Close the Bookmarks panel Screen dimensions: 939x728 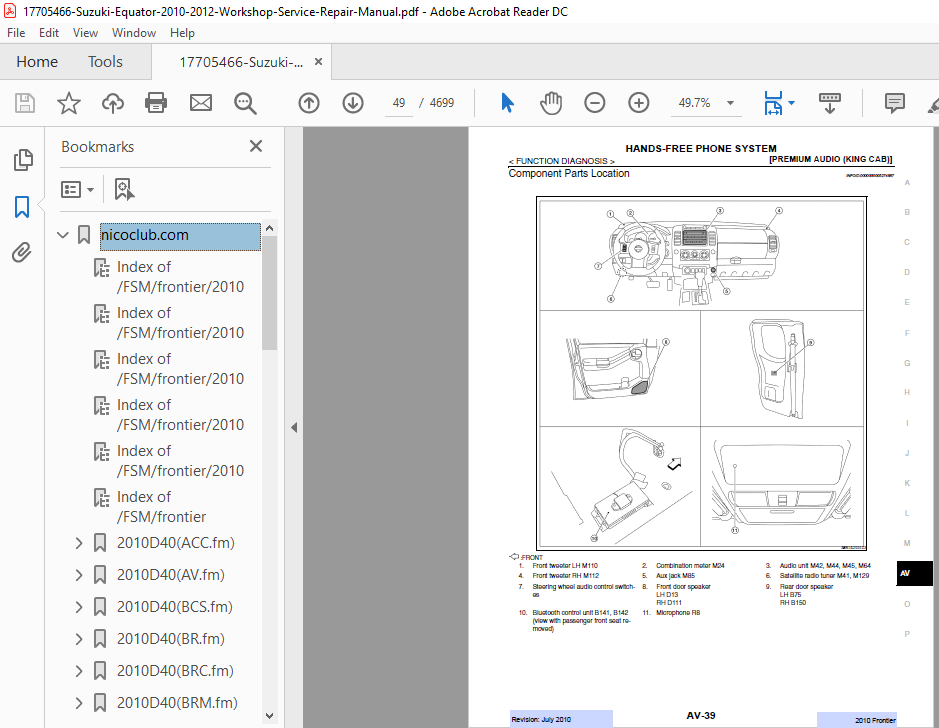point(256,146)
